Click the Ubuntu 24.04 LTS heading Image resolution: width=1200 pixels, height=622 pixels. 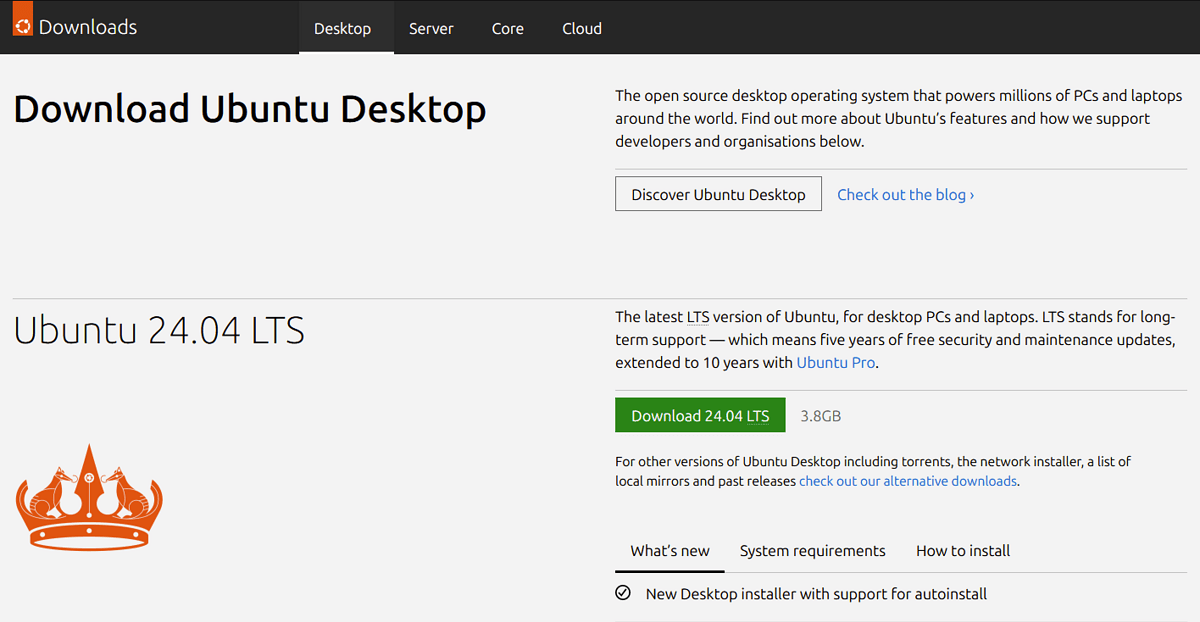point(158,330)
